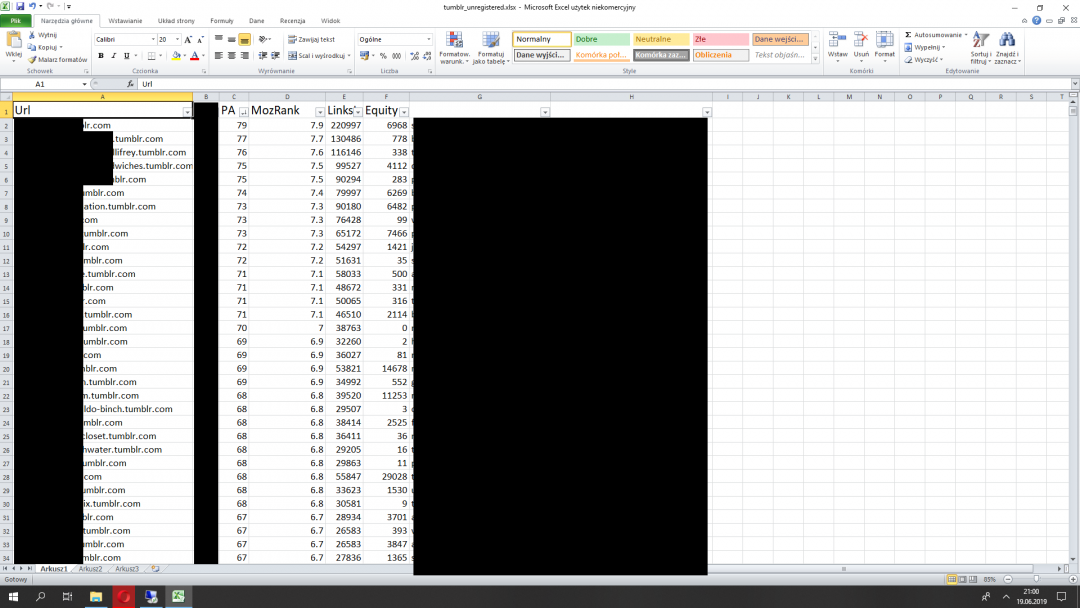Screen dimensions: 1080x608
Task: Toggle Zawijaj tekst (wrap text)
Action: (311, 40)
